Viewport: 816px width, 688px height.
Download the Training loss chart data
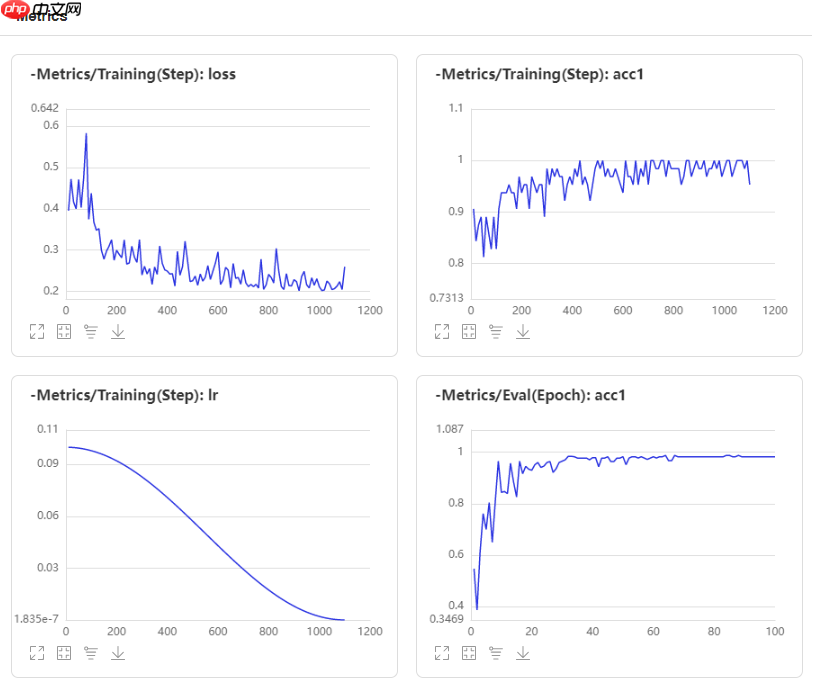(x=118, y=332)
